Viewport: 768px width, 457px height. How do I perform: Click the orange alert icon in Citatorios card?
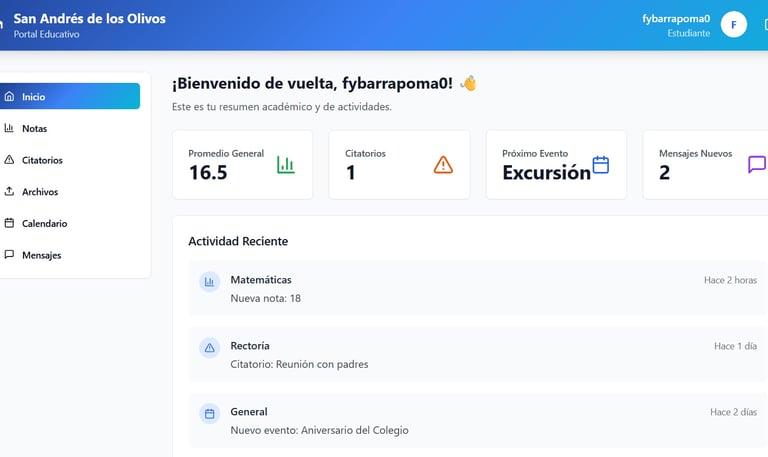(443, 165)
